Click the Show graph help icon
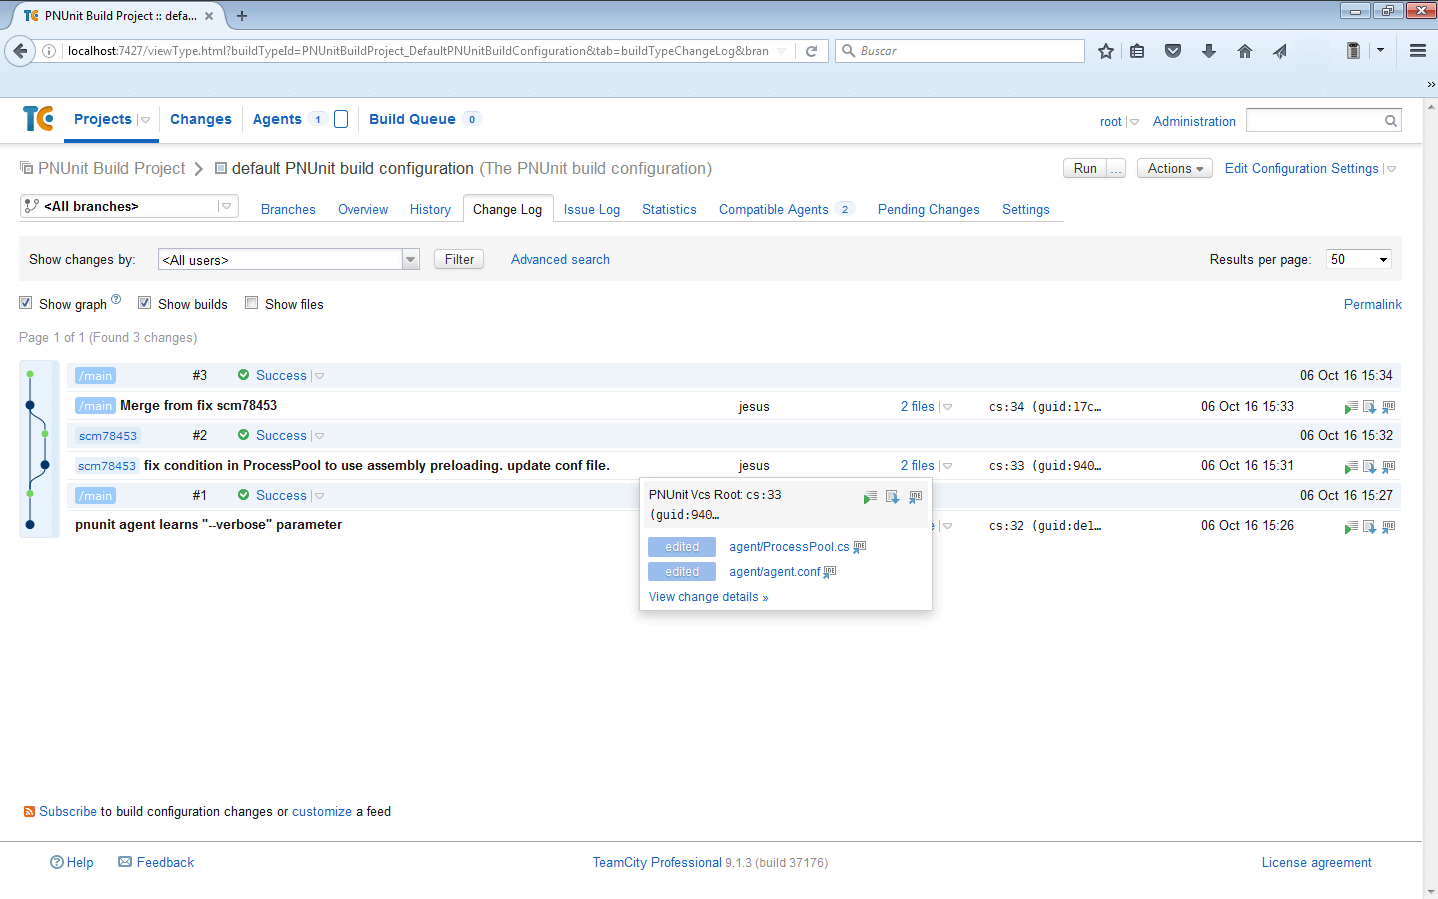This screenshot has width=1438, height=899. [116, 299]
